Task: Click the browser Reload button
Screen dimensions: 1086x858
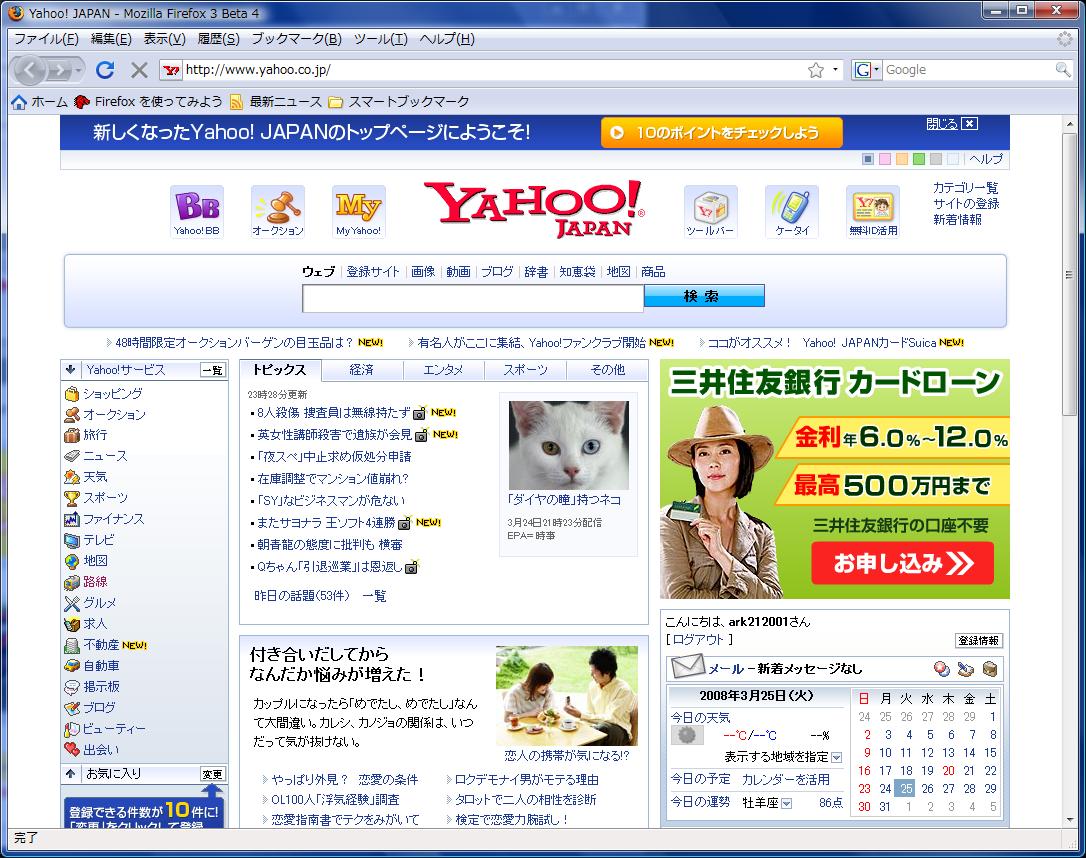Action: pos(105,69)
